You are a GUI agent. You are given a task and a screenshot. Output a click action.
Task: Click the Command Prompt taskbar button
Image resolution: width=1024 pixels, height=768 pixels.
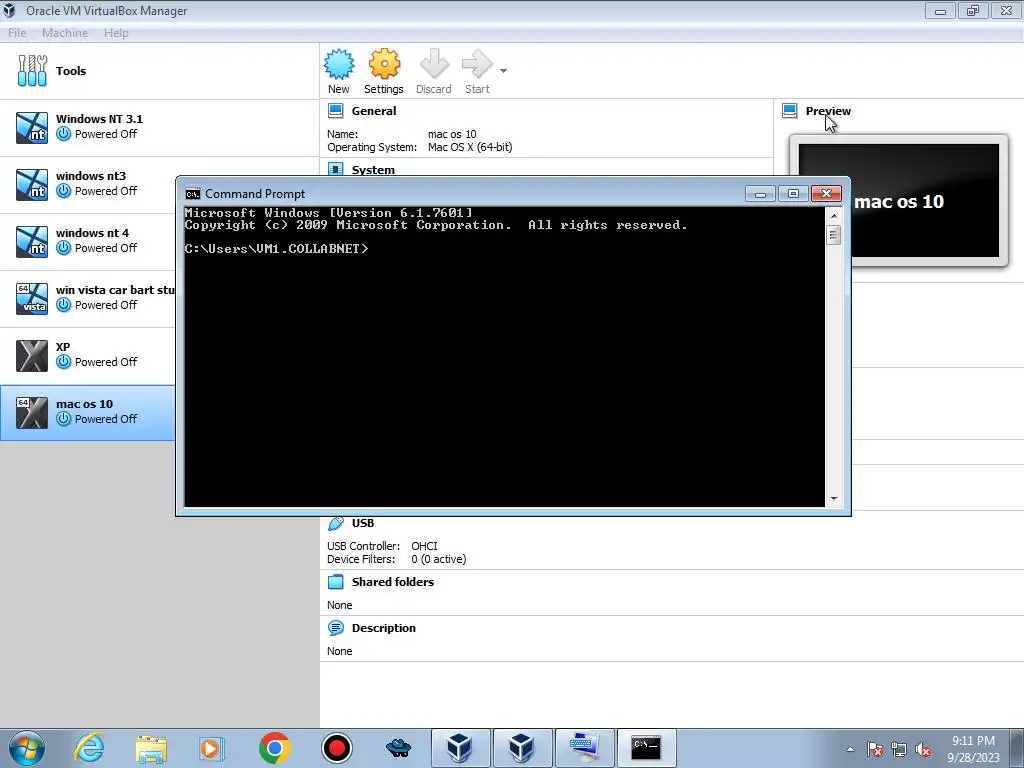tap(646, 748)
